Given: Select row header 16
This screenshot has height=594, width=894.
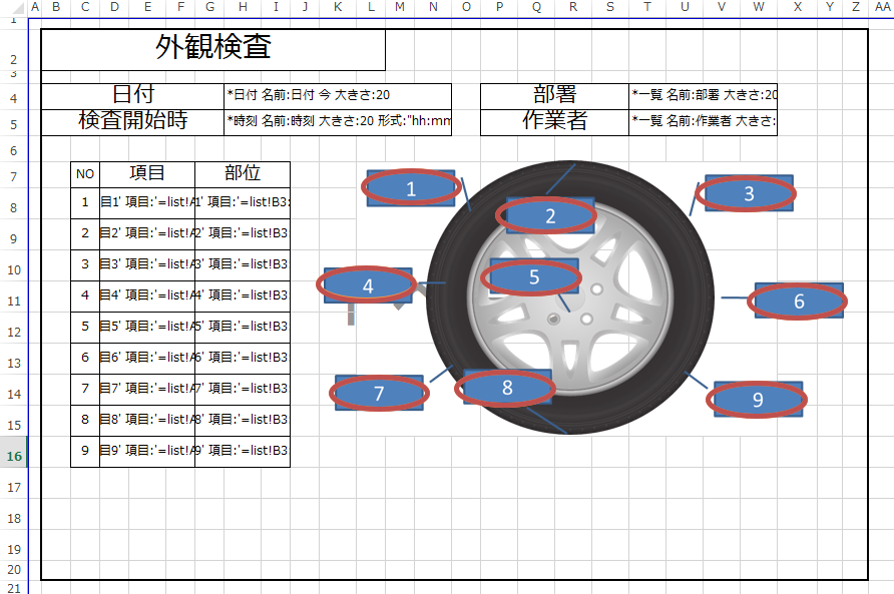Looking at the screenshot, I should [15, 456].
